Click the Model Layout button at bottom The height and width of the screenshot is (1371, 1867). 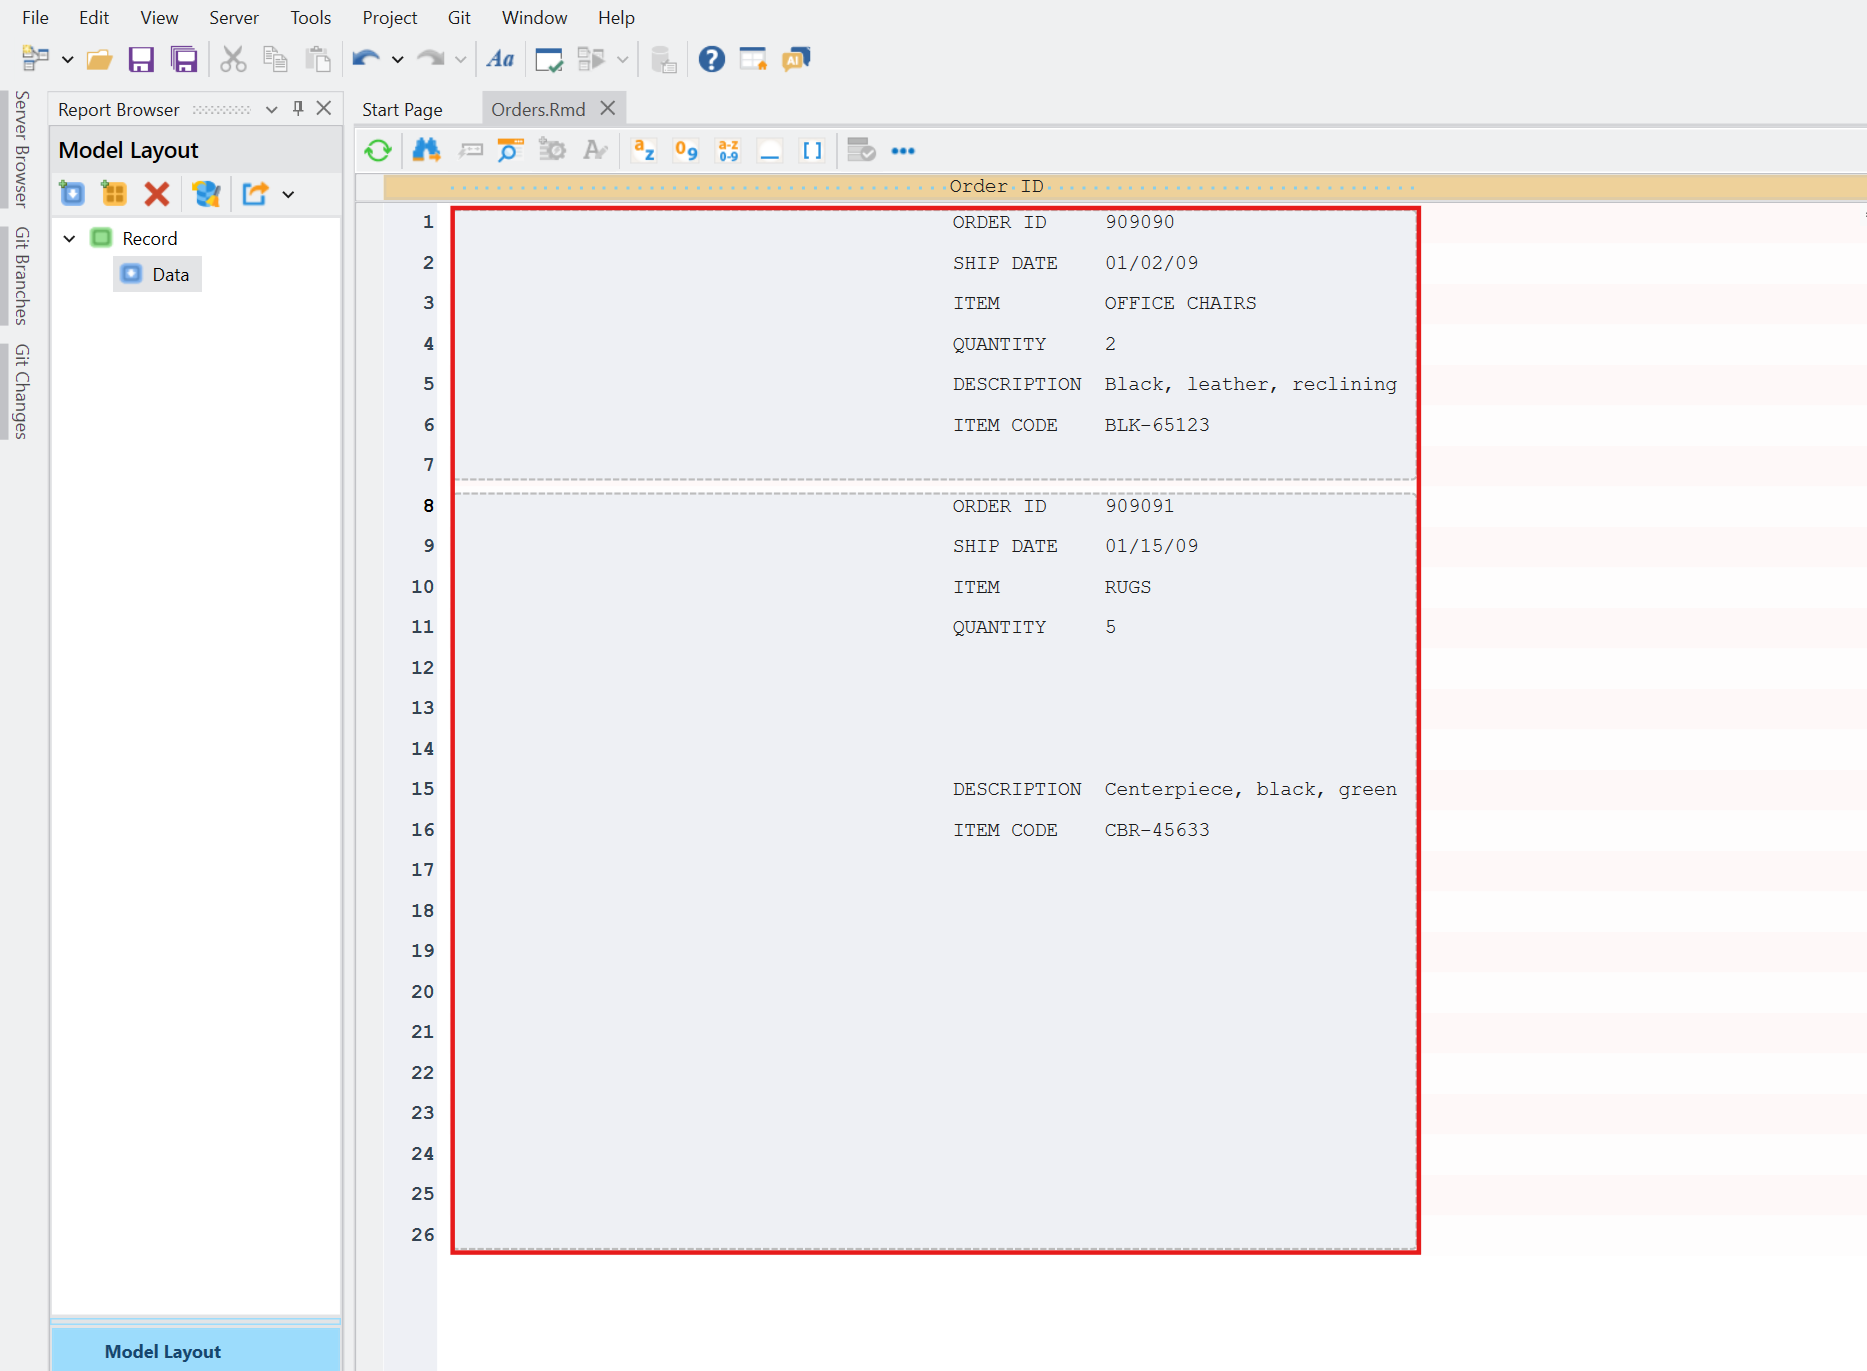[x=163, y=1351]
